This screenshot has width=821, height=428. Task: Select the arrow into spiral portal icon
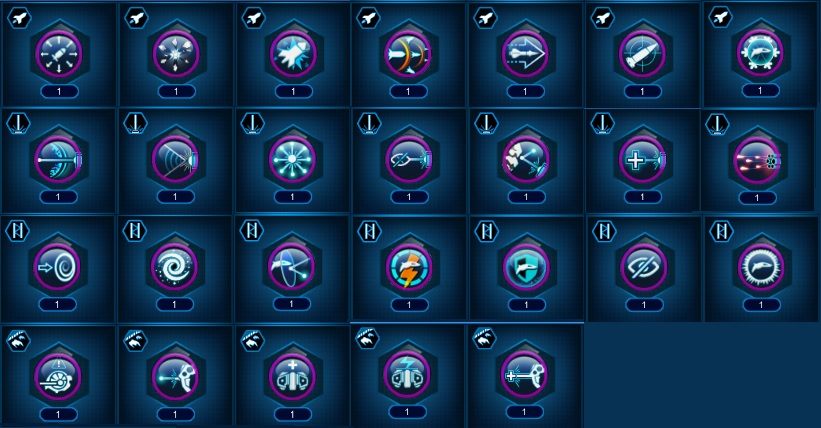58,267
